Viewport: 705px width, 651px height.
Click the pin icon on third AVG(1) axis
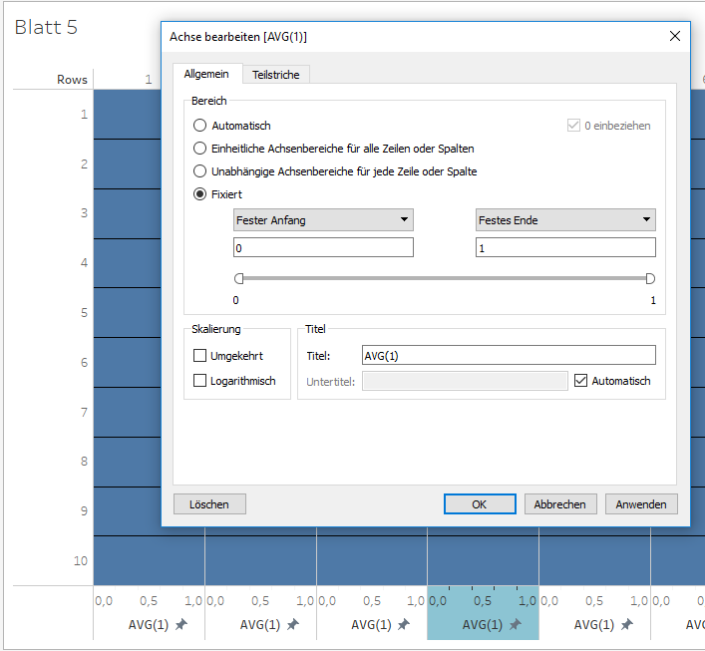point(404,624)
